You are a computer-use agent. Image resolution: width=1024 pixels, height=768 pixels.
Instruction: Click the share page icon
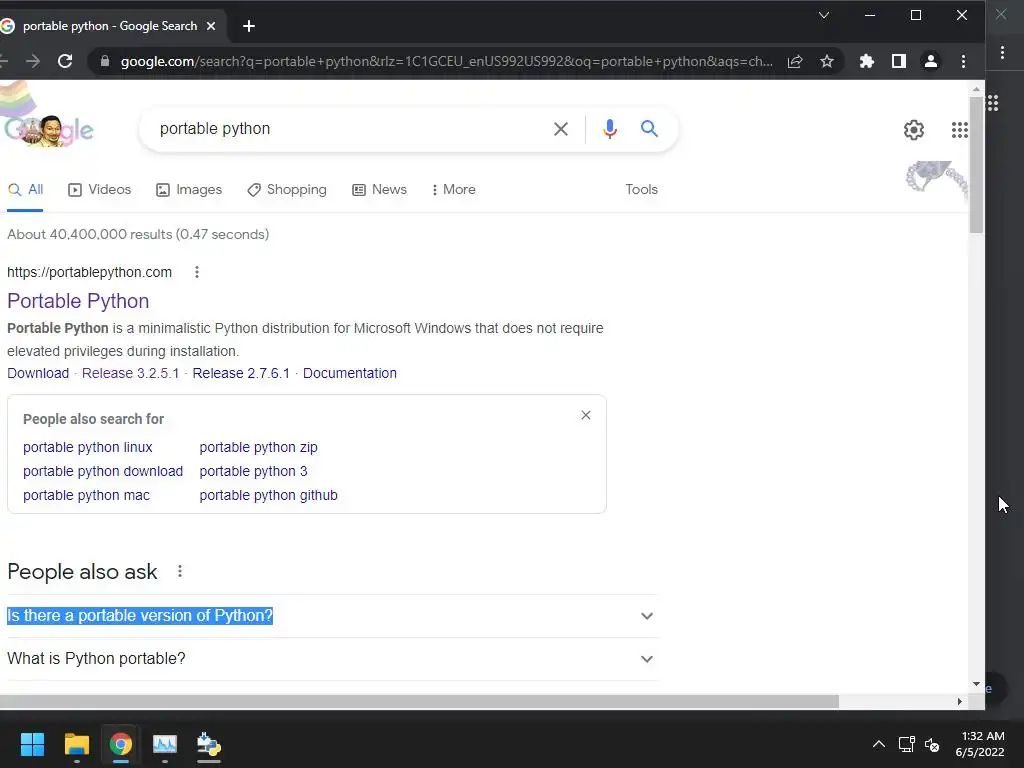click(795, 61)
